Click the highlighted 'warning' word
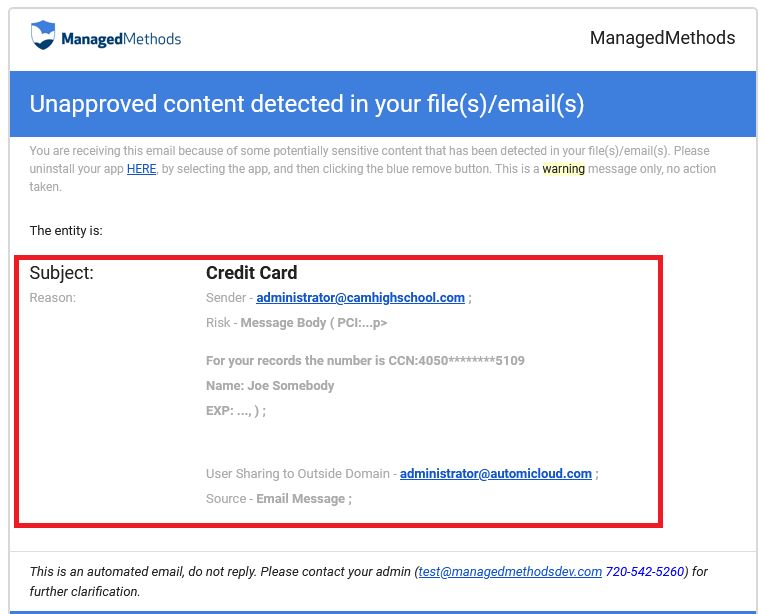The width and height of the screenshot is (764, 614). [563, 169]
